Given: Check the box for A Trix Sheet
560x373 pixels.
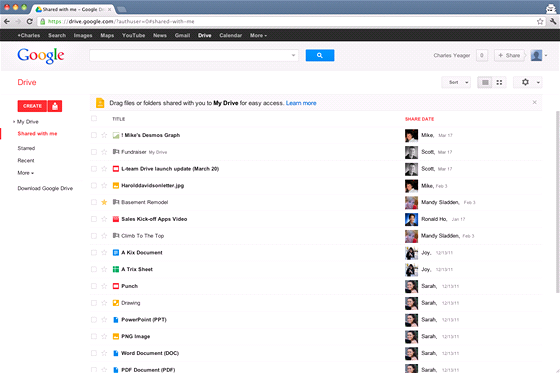Looking at the screenshot, I should click(x=94, y=269).
